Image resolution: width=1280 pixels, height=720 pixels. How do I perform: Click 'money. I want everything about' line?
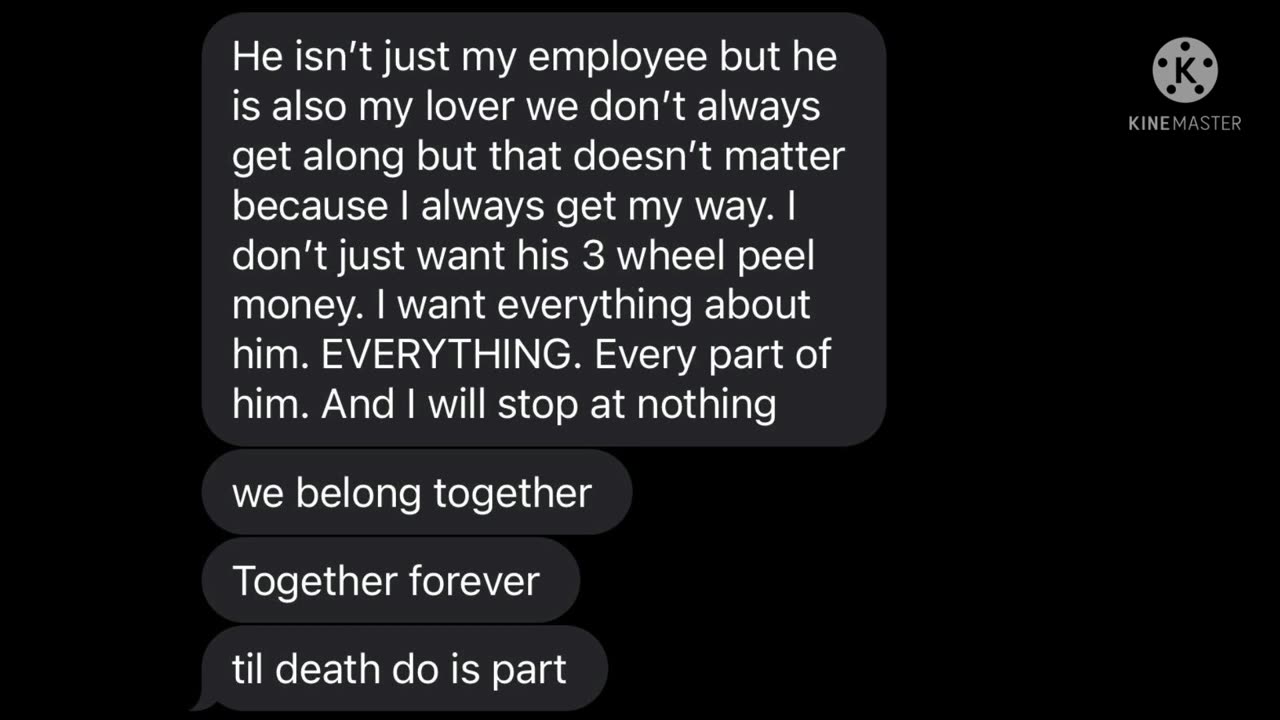pyautogui.click(x=521, y=306)
